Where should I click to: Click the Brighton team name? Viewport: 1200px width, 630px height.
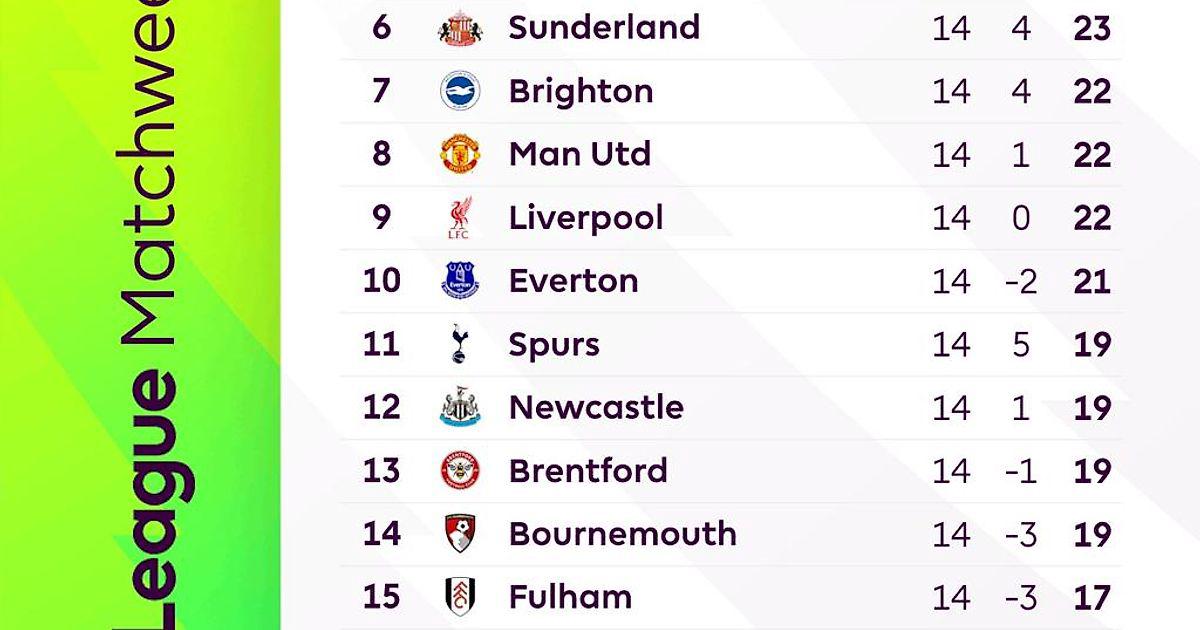tap(581, 91)
